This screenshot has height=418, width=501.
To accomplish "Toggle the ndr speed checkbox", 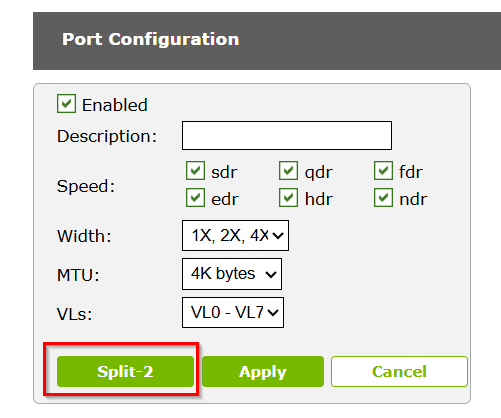I will point(383,198).
